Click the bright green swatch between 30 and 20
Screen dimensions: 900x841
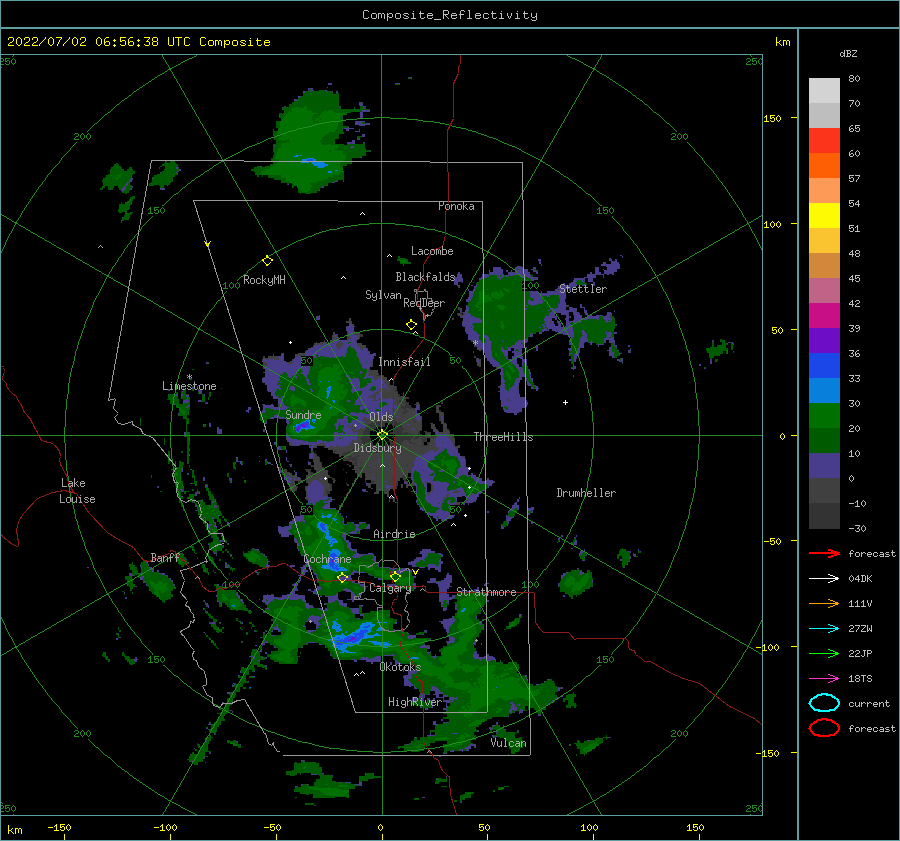coord(824,415)
